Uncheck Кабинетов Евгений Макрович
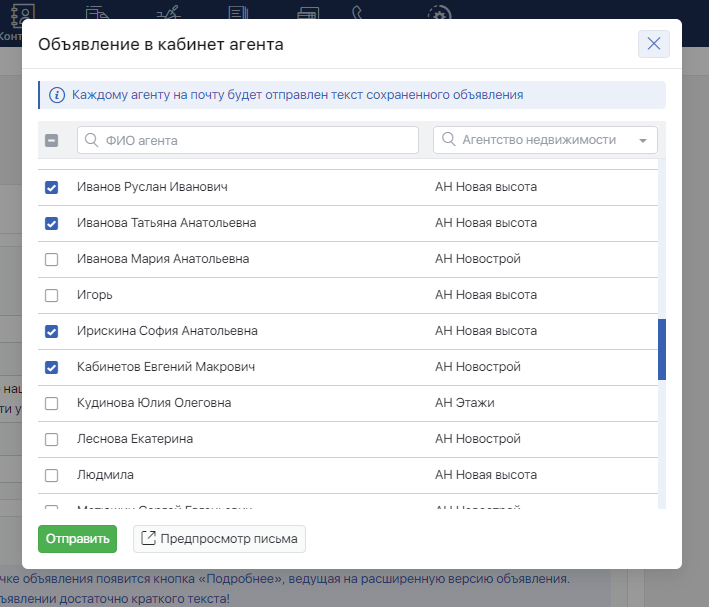 [52, 367]
